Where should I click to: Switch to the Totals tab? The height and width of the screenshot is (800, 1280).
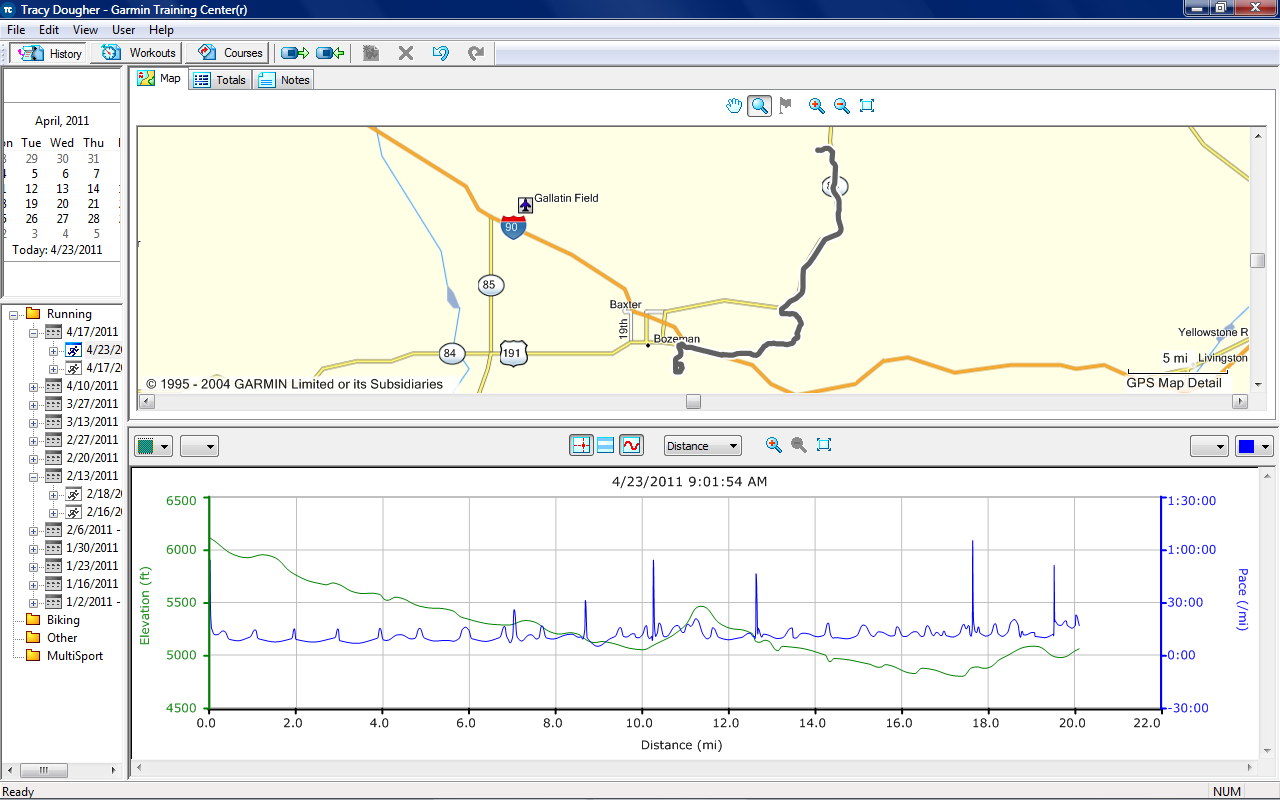point(219,80)
